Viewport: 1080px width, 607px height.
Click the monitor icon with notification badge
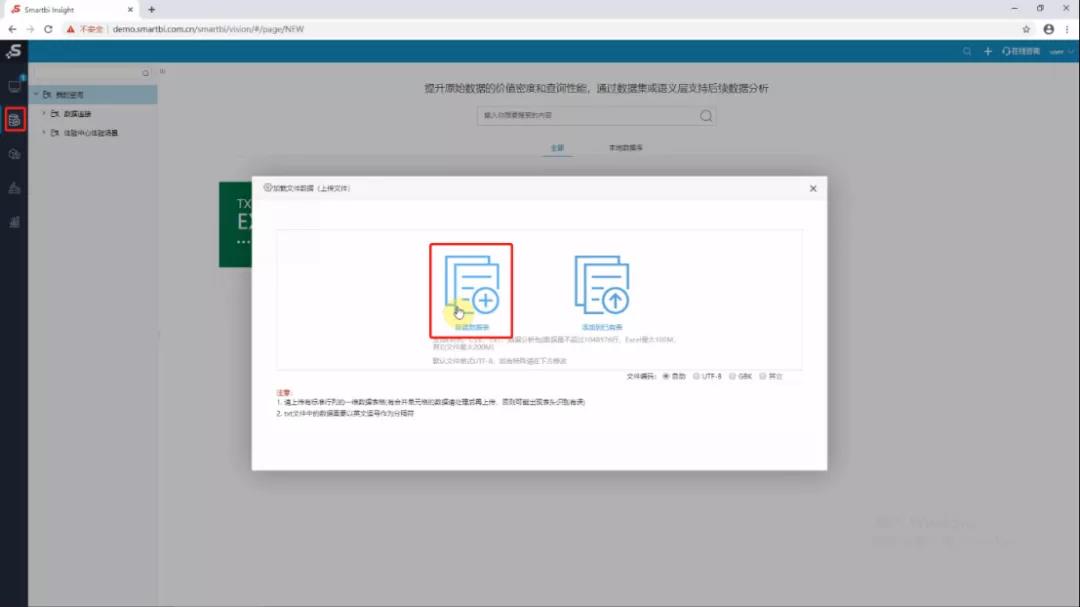[14, 85]
